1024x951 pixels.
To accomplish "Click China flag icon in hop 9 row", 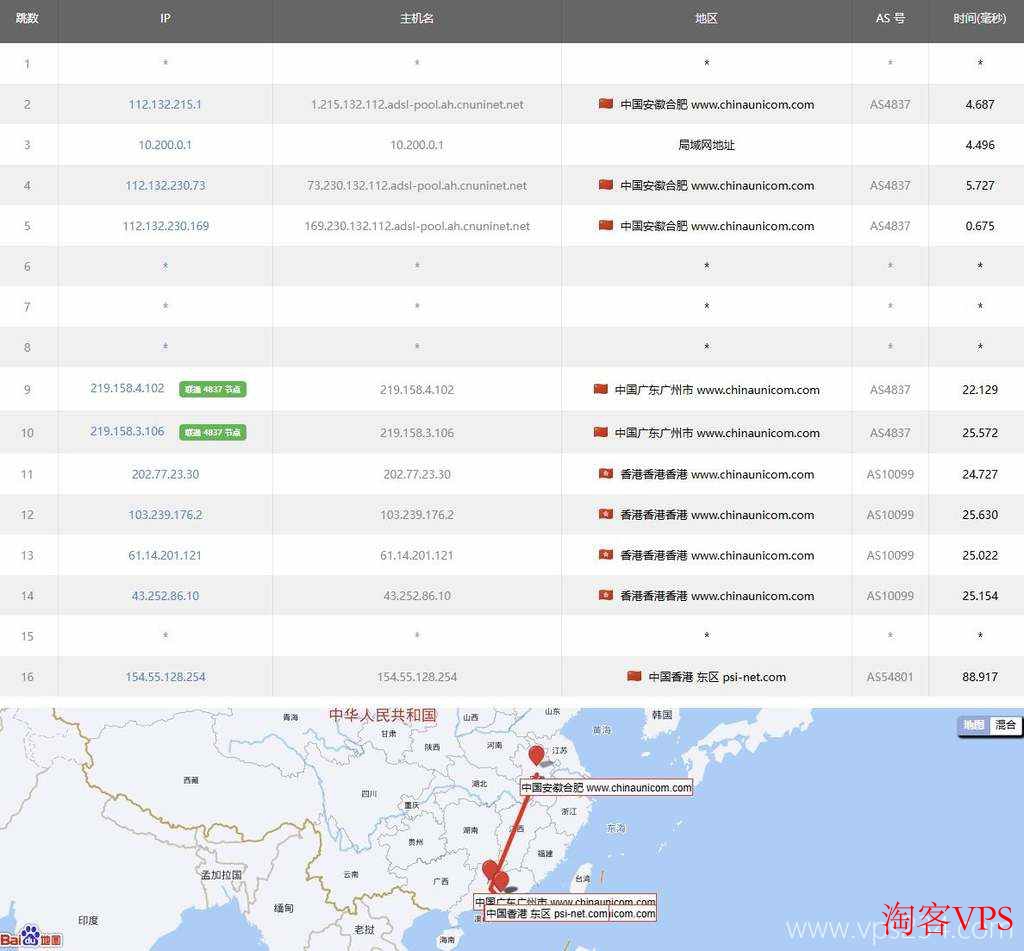I will [600, 389].
